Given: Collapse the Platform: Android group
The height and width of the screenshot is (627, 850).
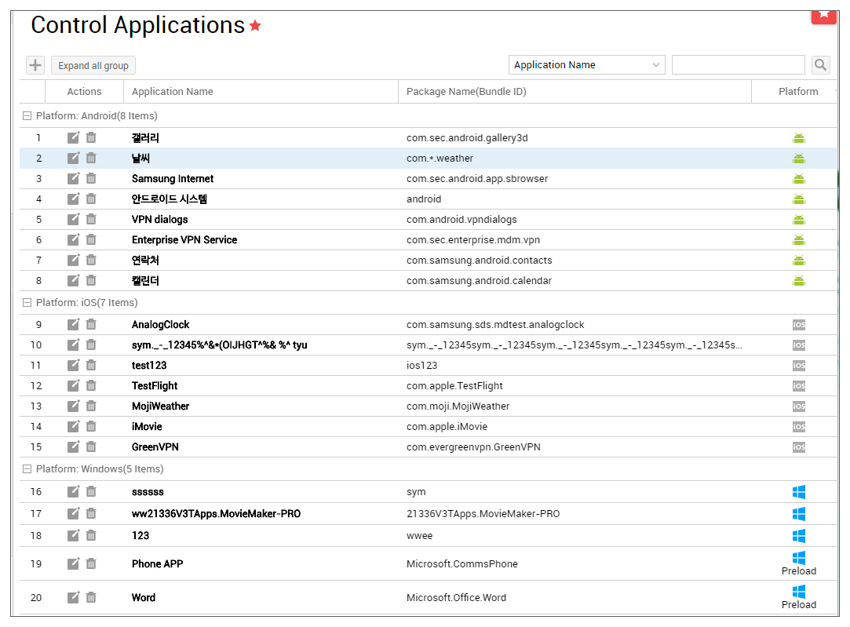Looking at the screenshot, I should pyautogui.click(x=27, y=116).
